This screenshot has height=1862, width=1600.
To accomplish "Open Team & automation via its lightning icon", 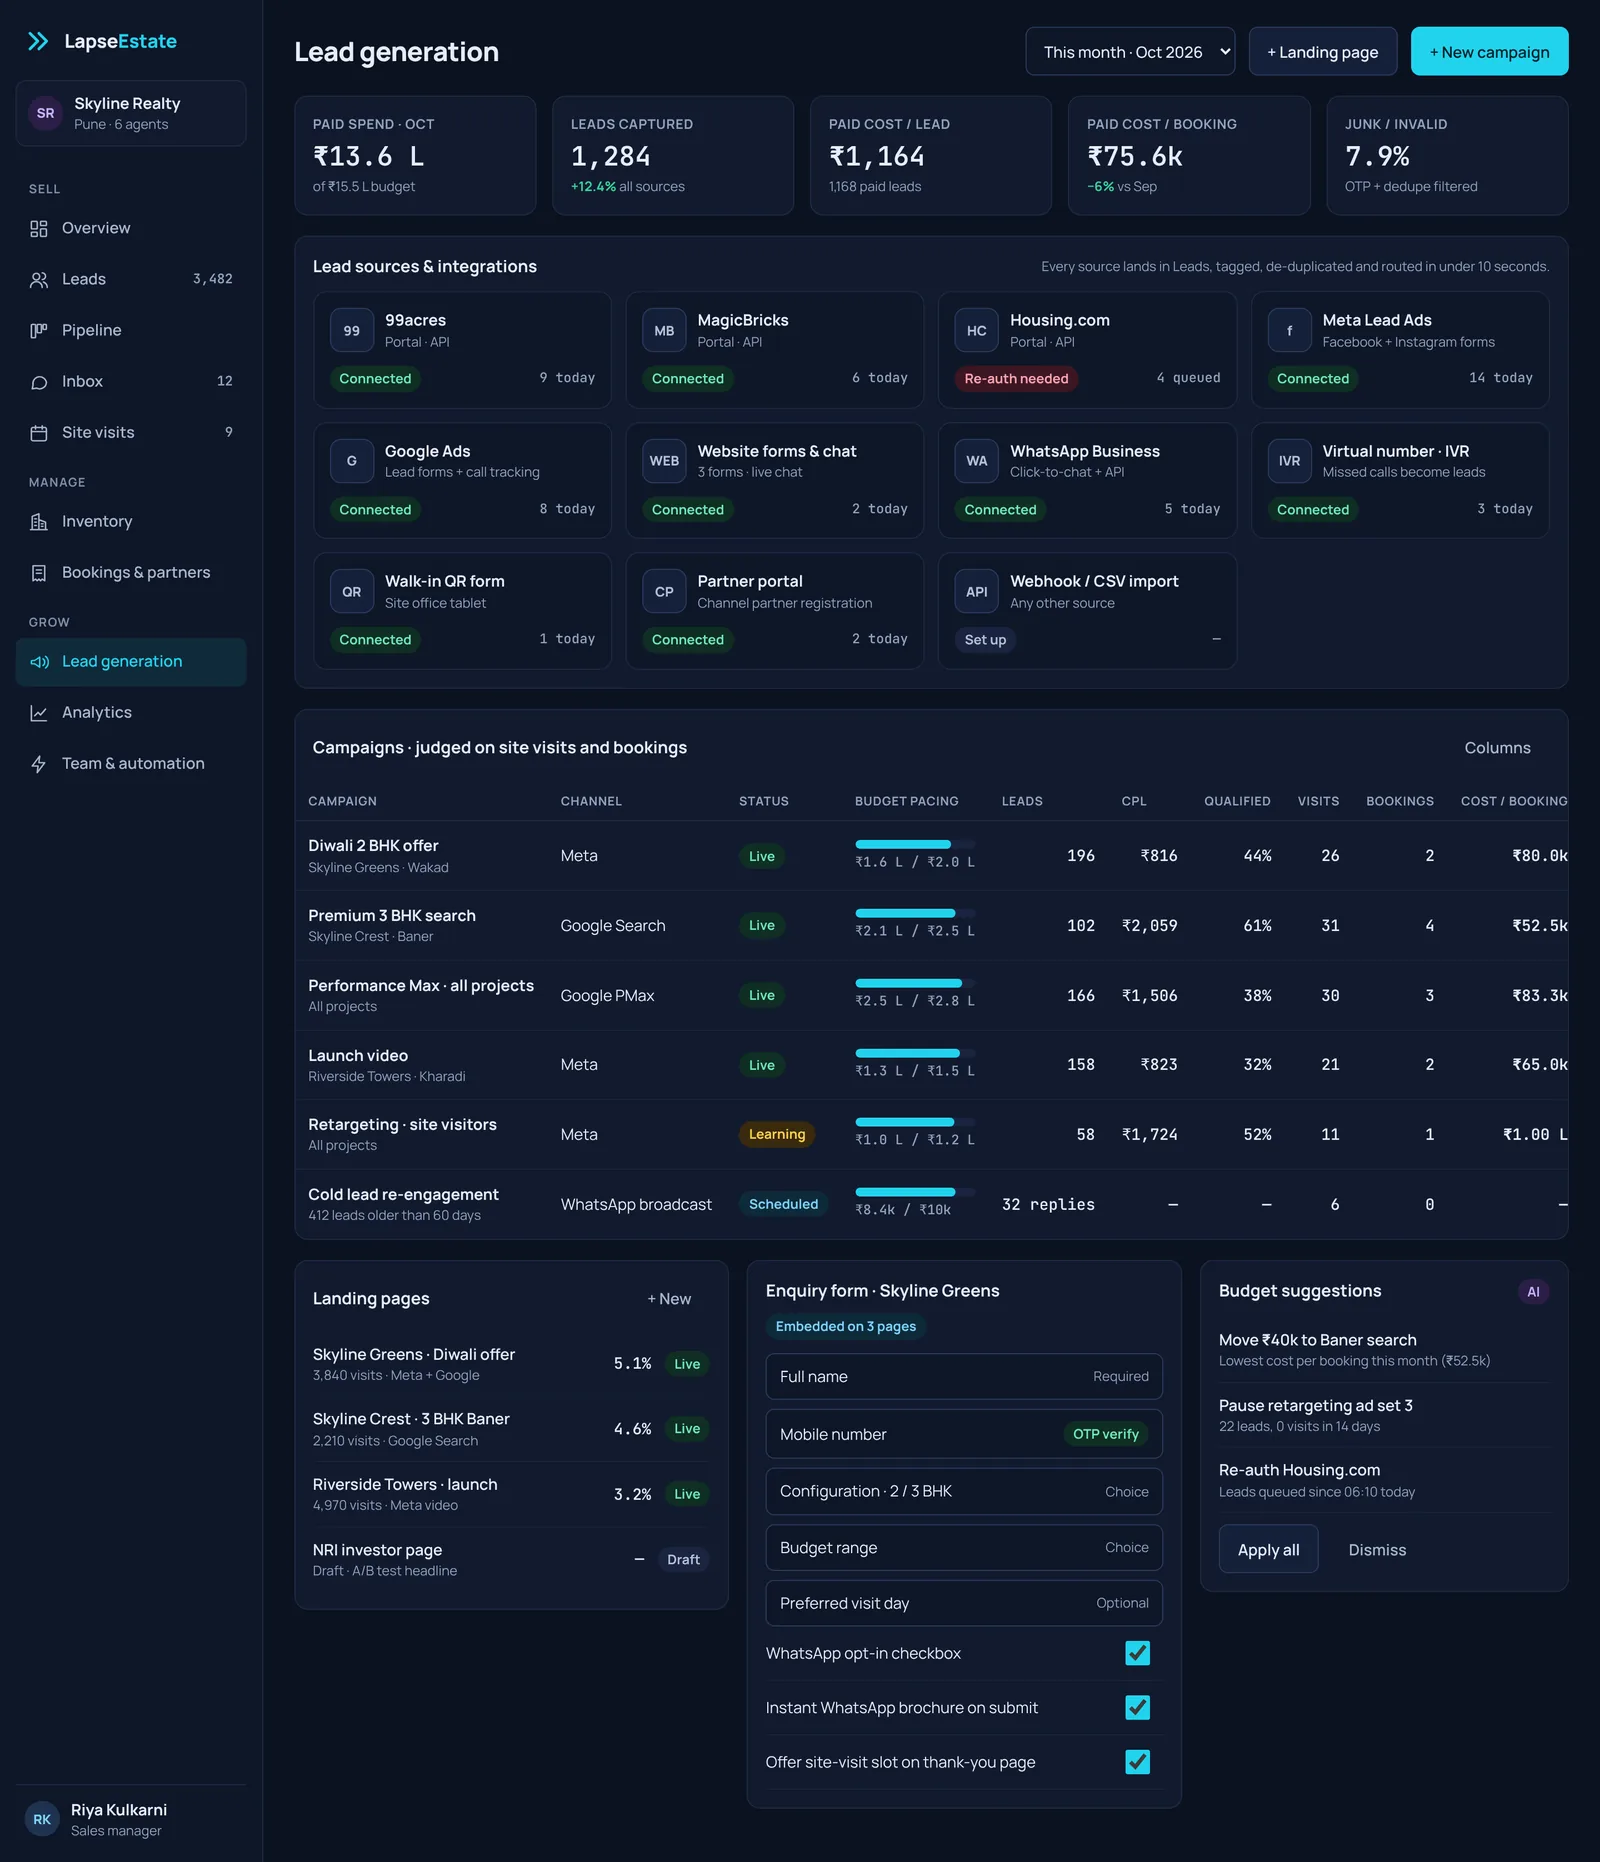I will point(39,764).
